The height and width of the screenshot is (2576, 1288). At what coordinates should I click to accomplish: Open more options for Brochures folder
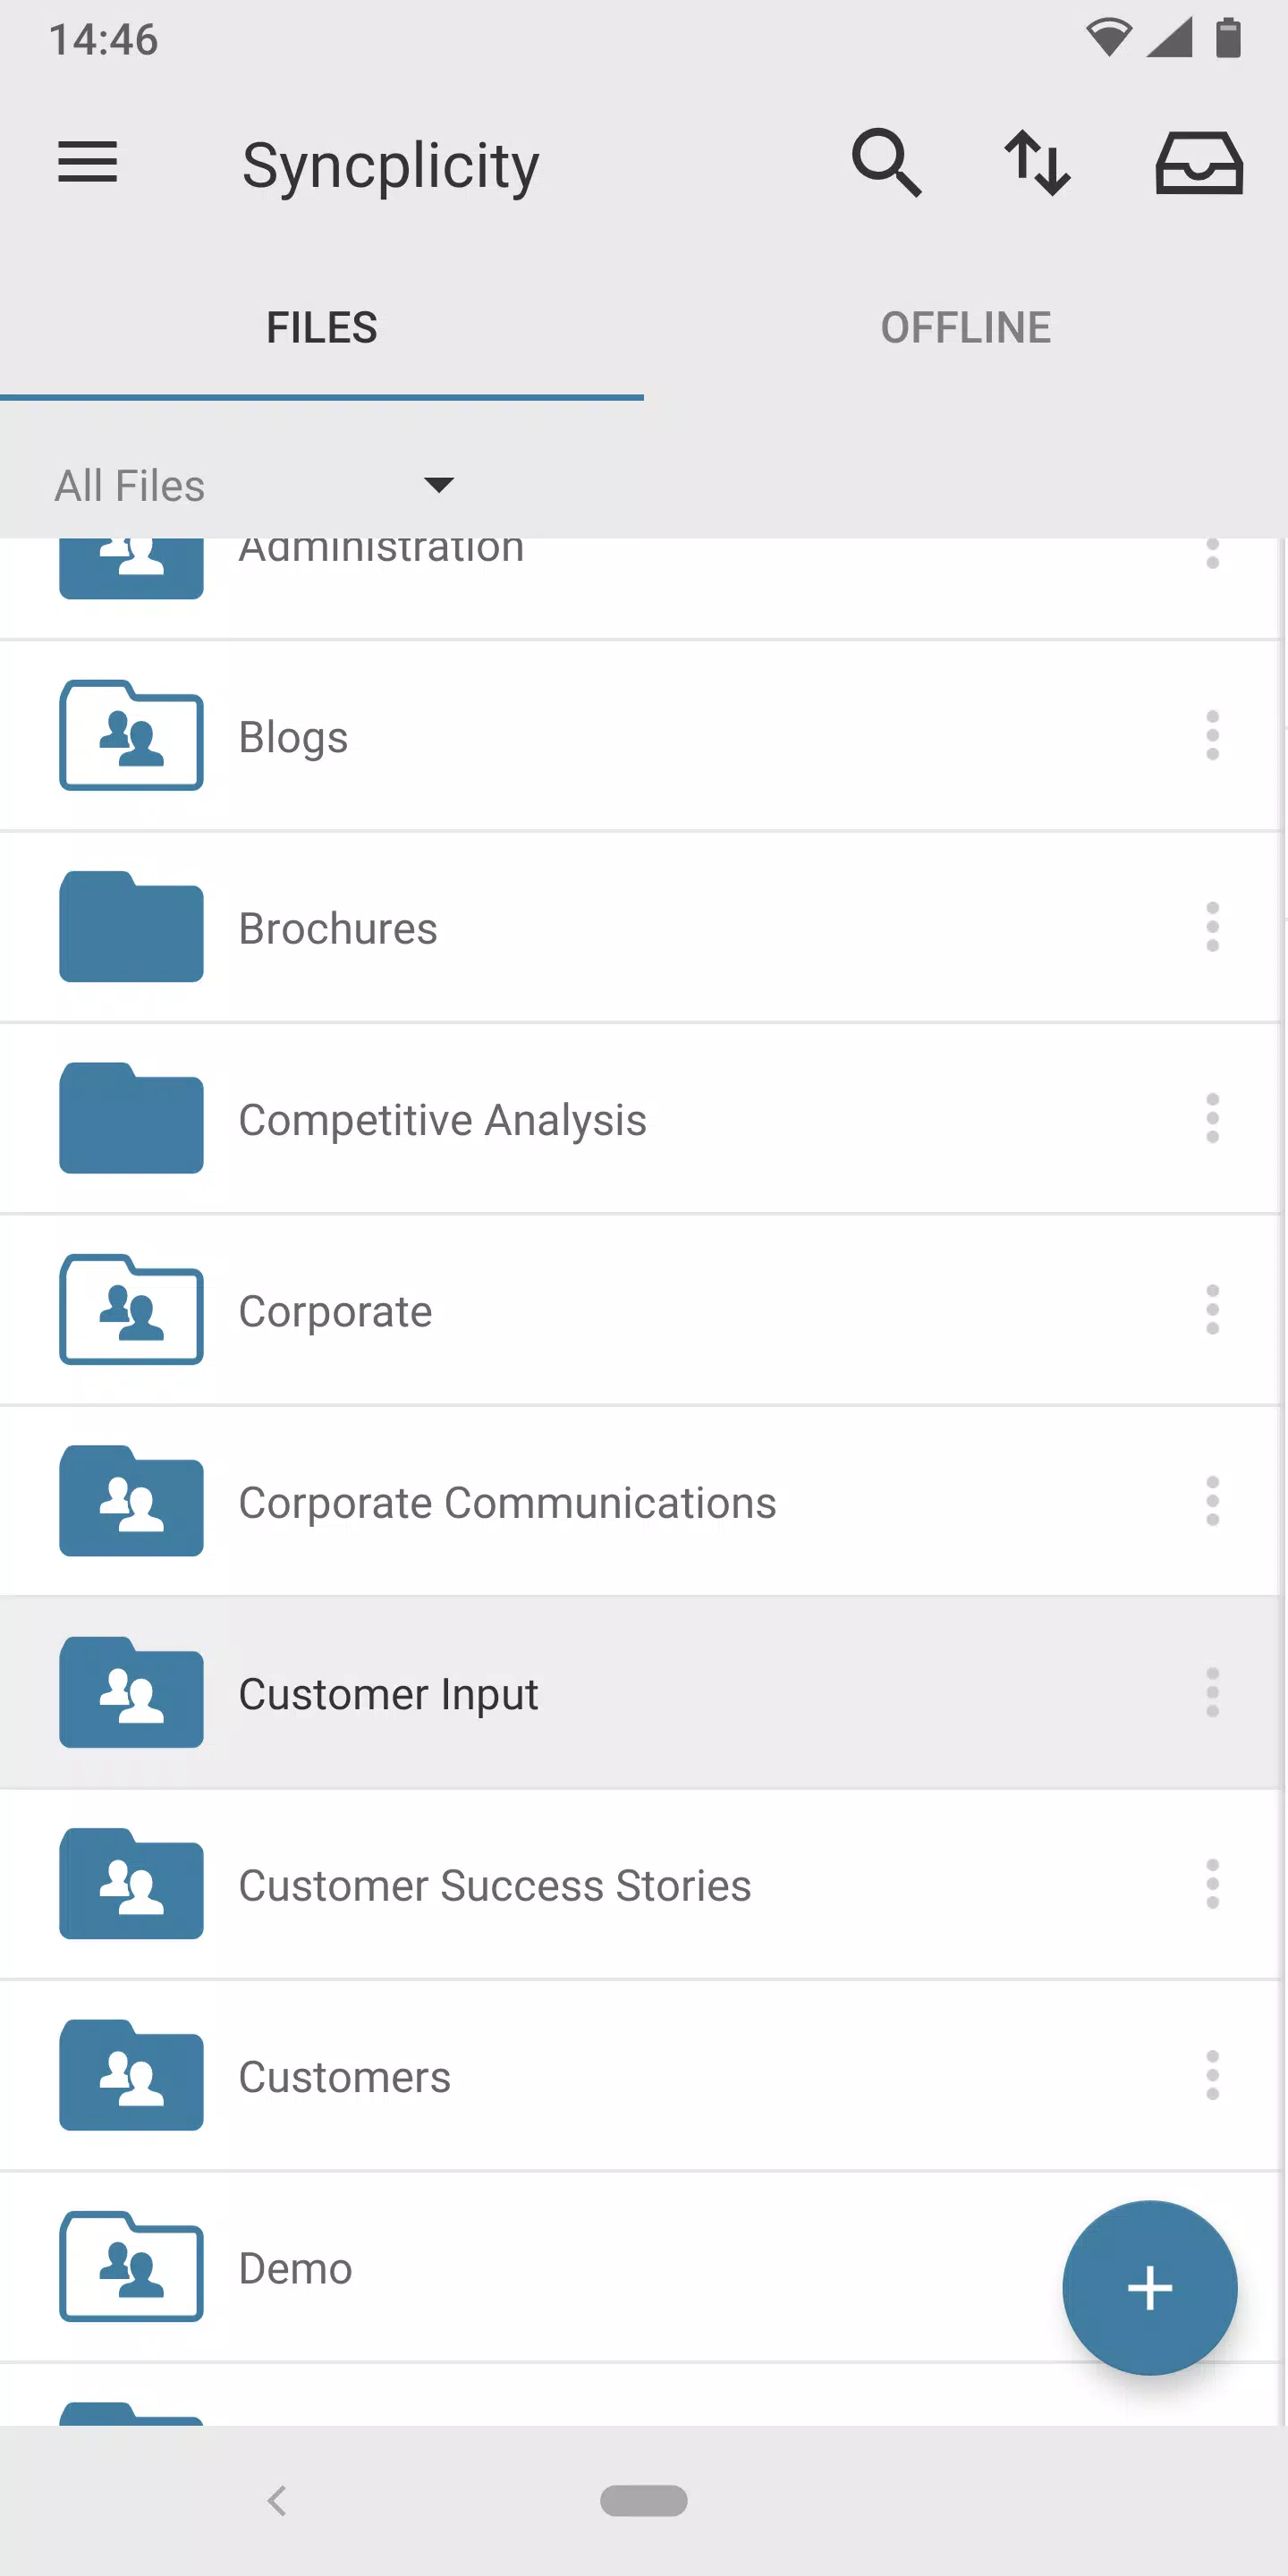click(x=1212, y=927)
